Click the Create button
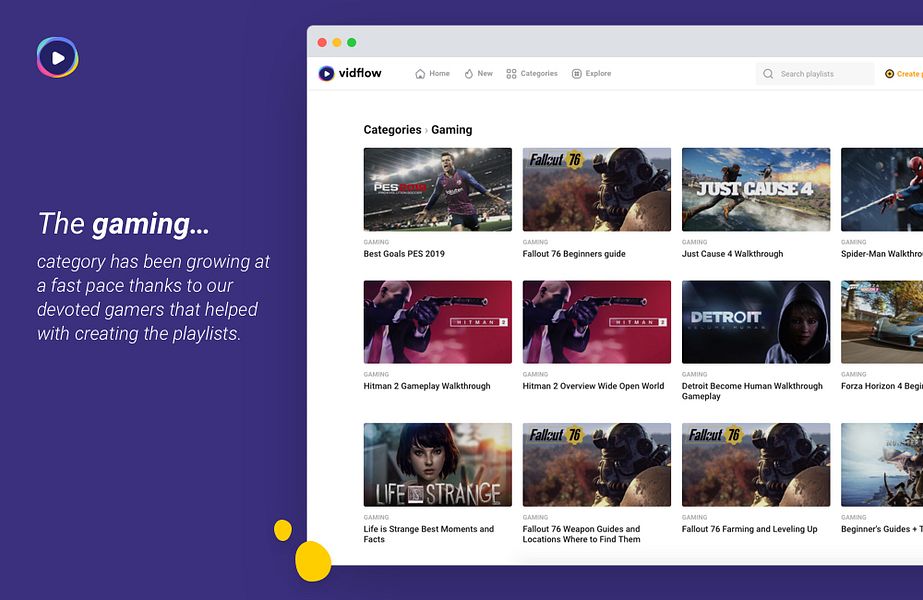Image resolution: width=923 pixels, height=600 pixels. [x=904, y=74]
